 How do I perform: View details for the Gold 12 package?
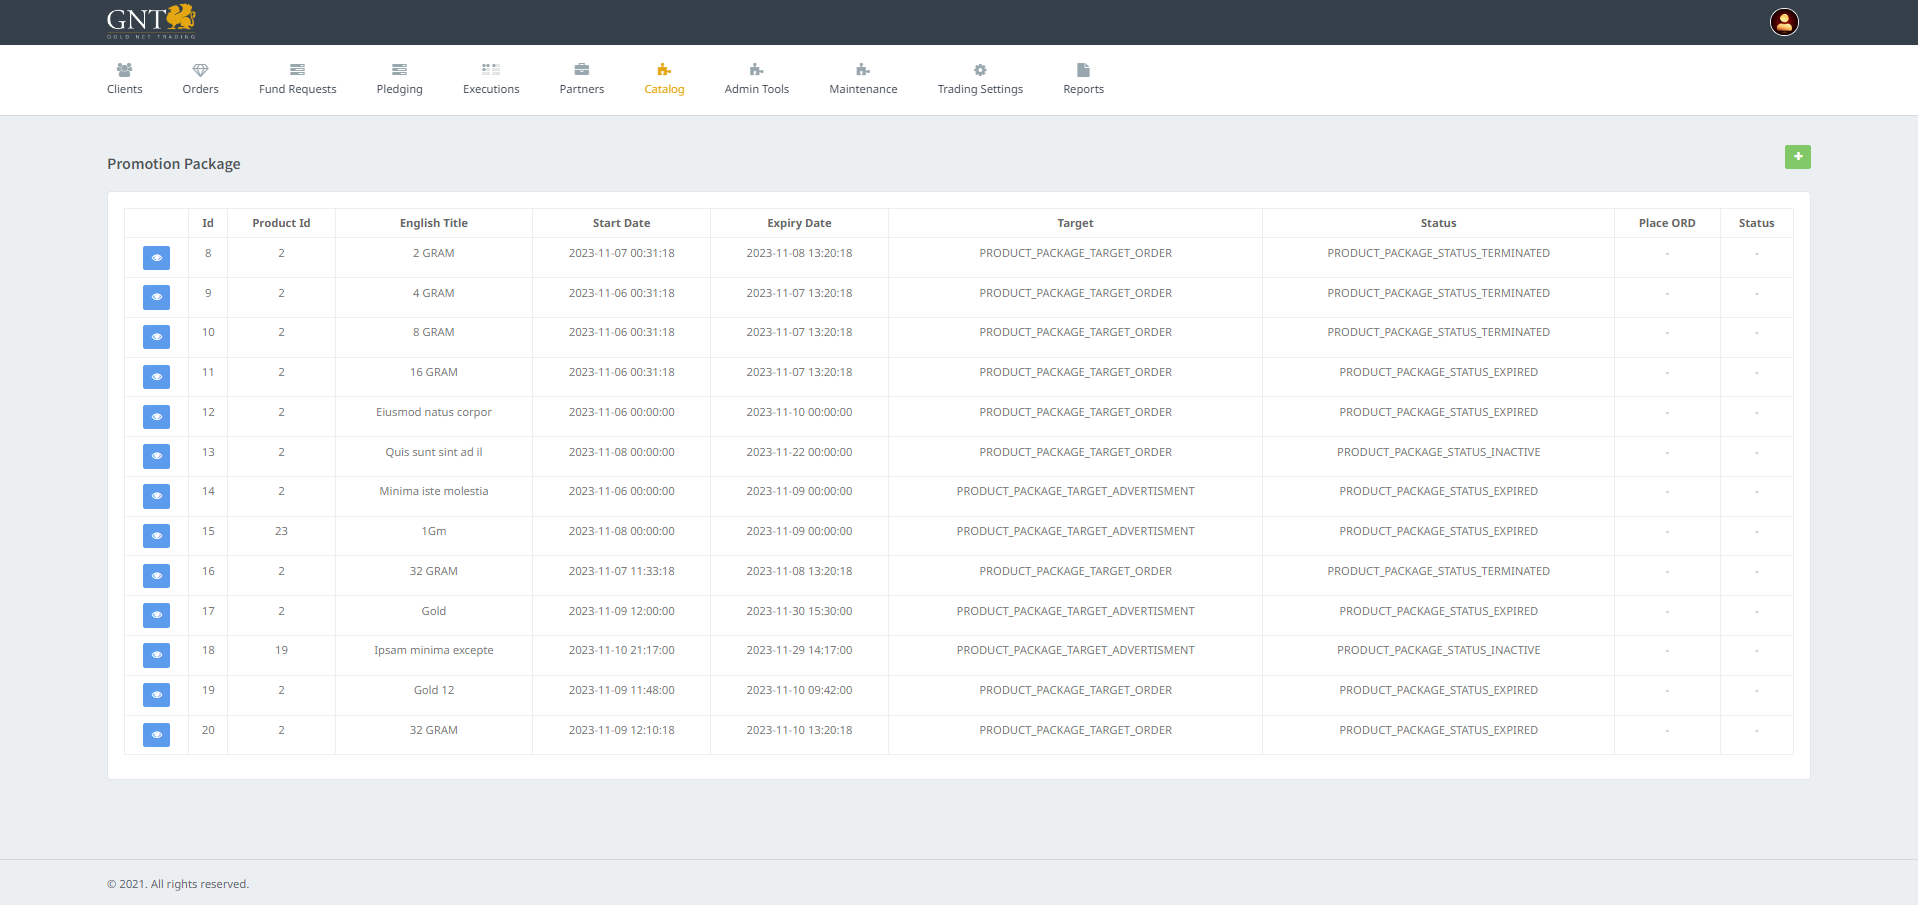156,695
